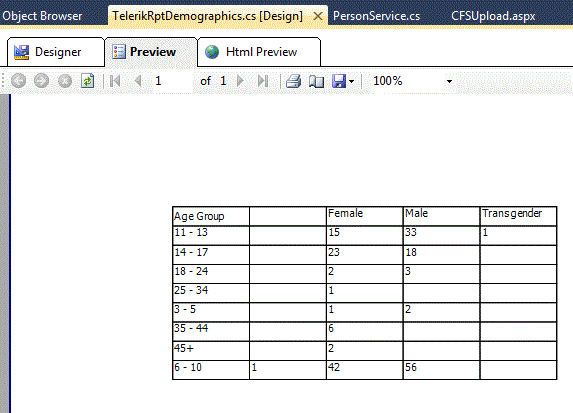Click the Transgender column header
This screenshot has height=413, width=573.
518,216
